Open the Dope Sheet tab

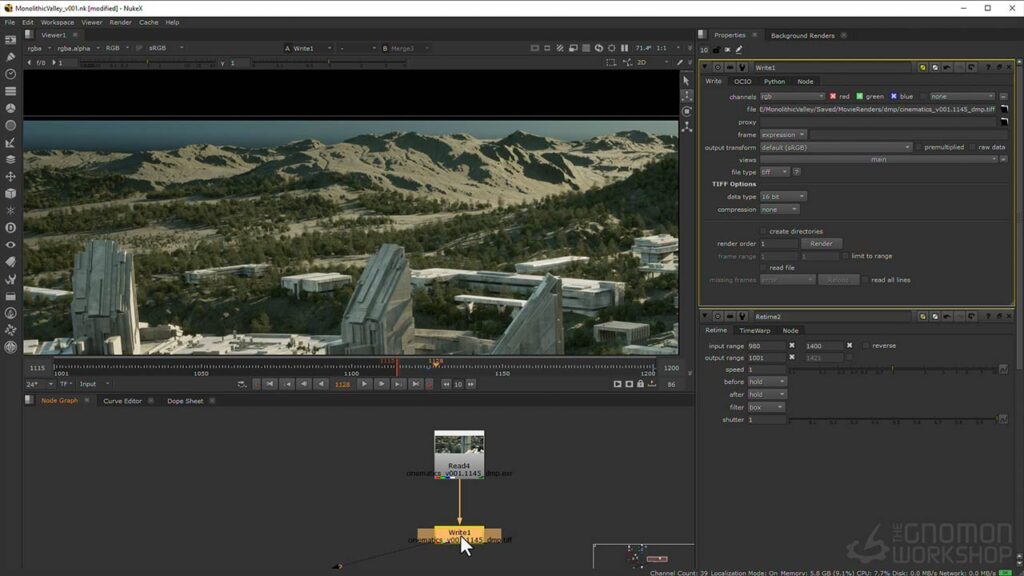click(185, 401)
